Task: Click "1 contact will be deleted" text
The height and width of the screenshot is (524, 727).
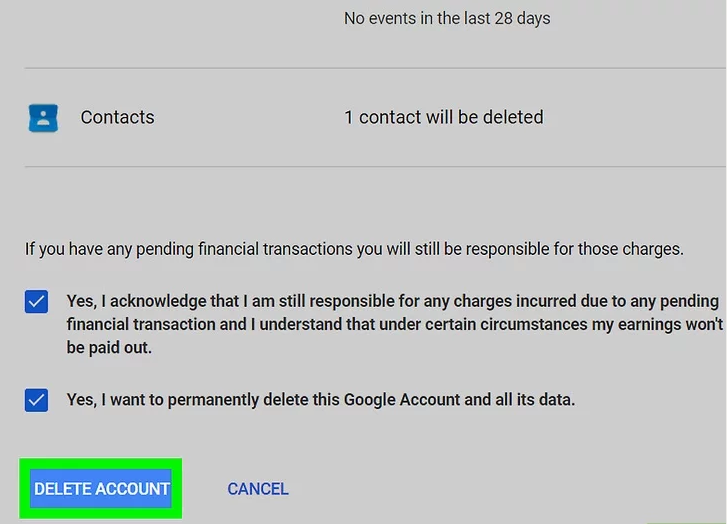Action: point(444,117)
